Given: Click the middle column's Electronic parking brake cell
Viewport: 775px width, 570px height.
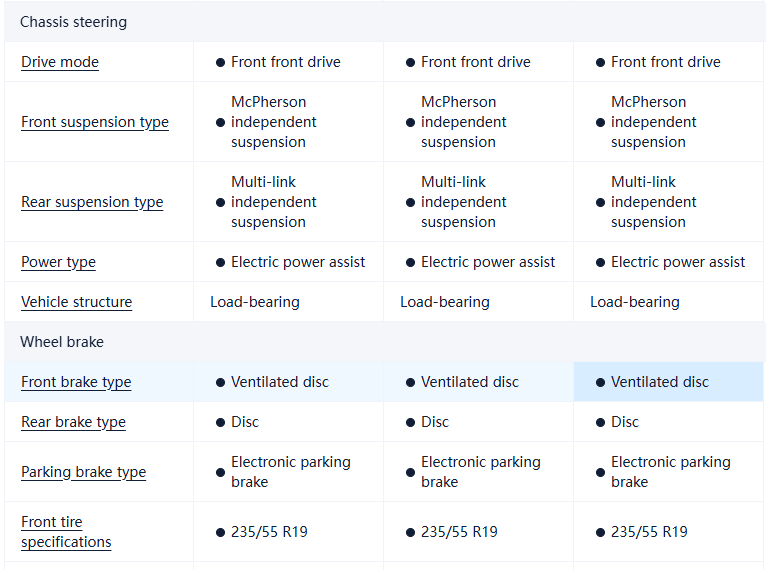Looking at the screenshot, I should 480,472.
